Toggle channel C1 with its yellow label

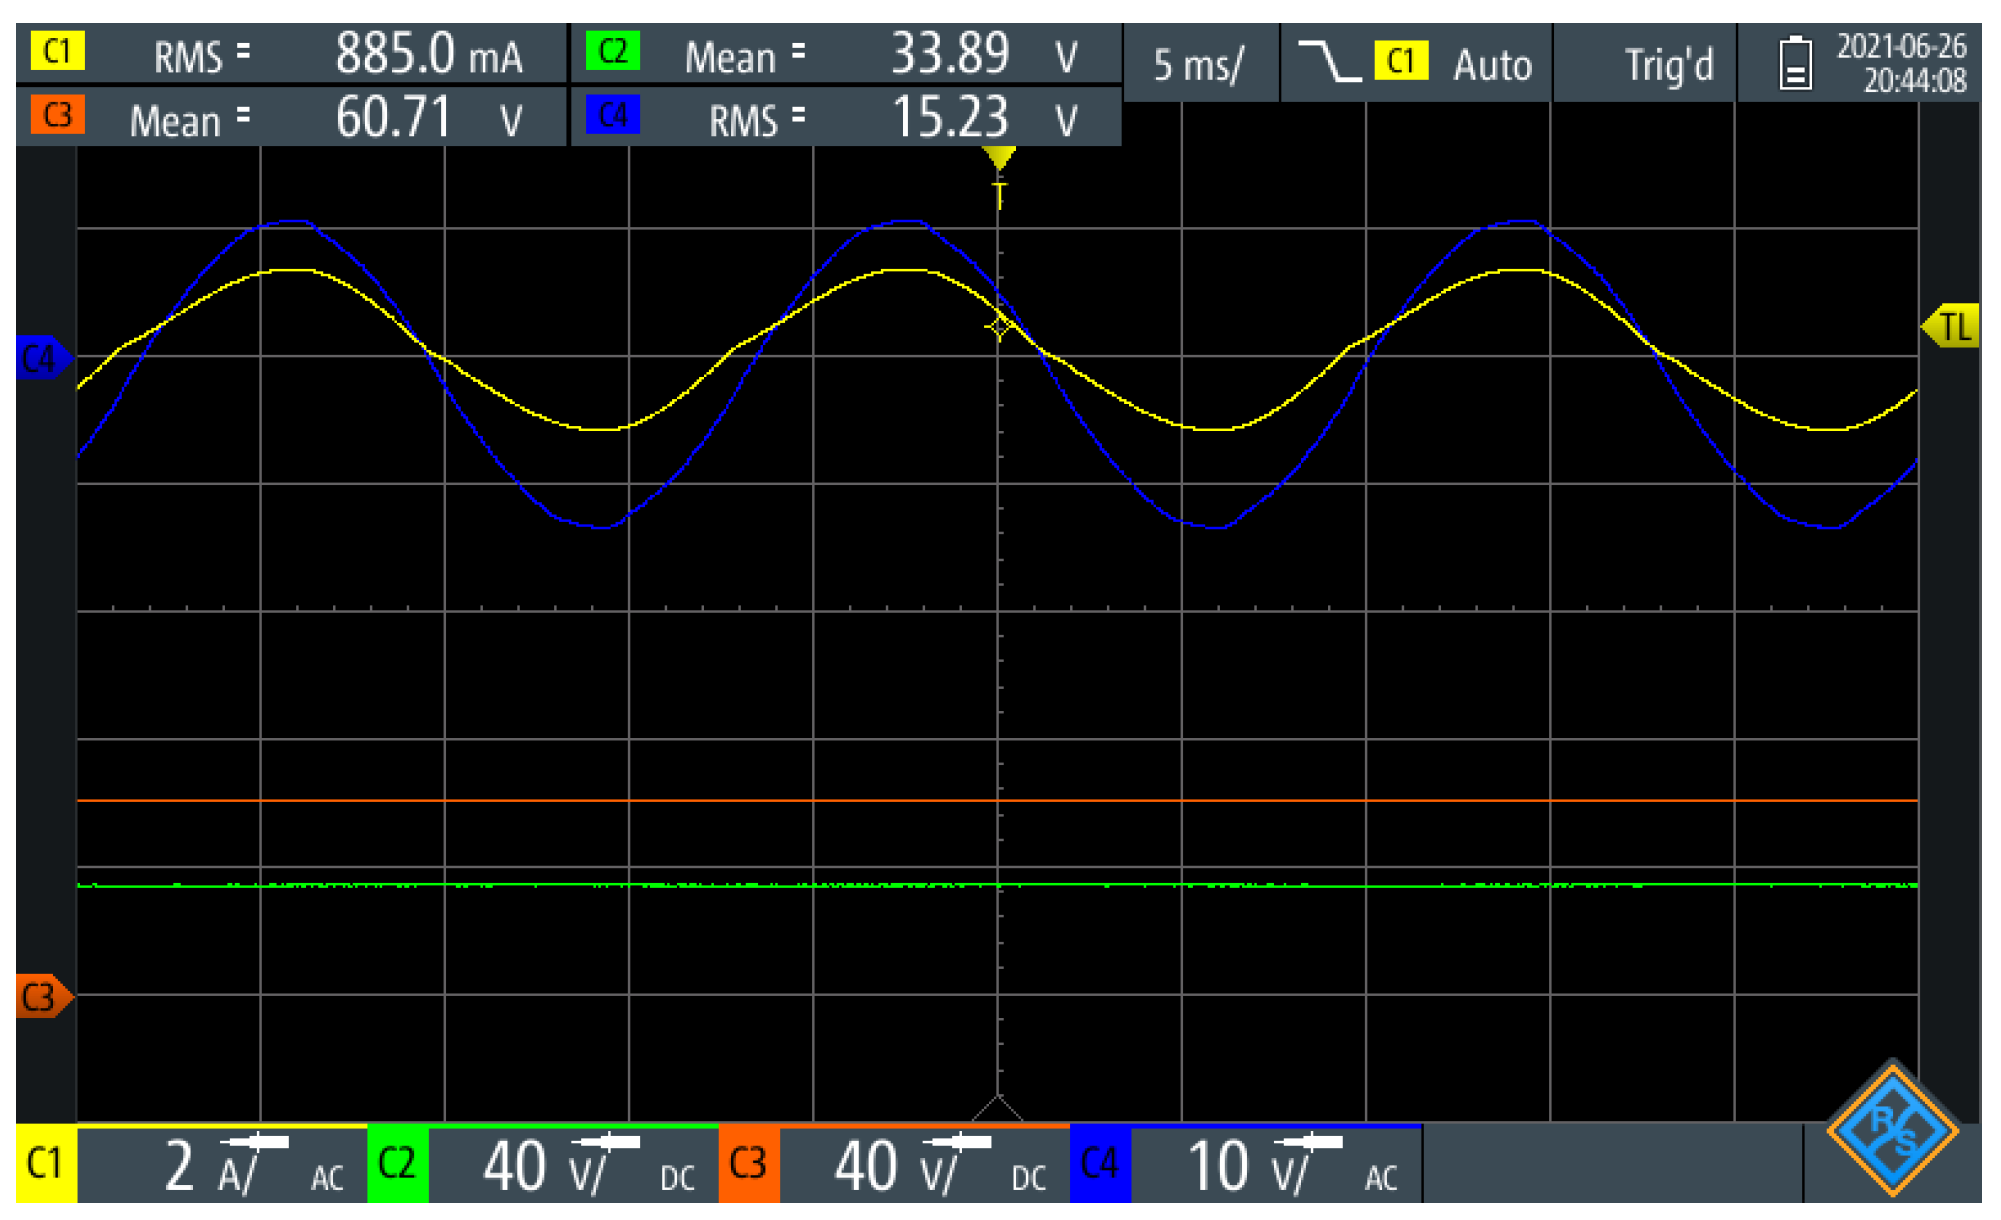[x=46, y=1164]
